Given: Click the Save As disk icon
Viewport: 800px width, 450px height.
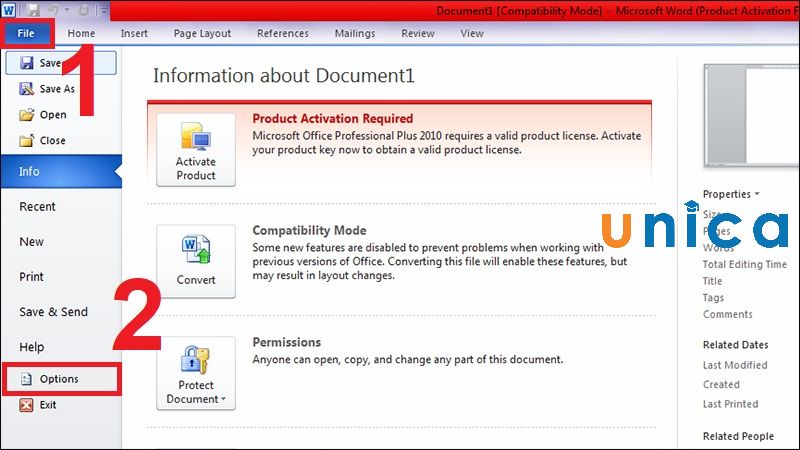Looking at the screenshot, I should 27,89.
